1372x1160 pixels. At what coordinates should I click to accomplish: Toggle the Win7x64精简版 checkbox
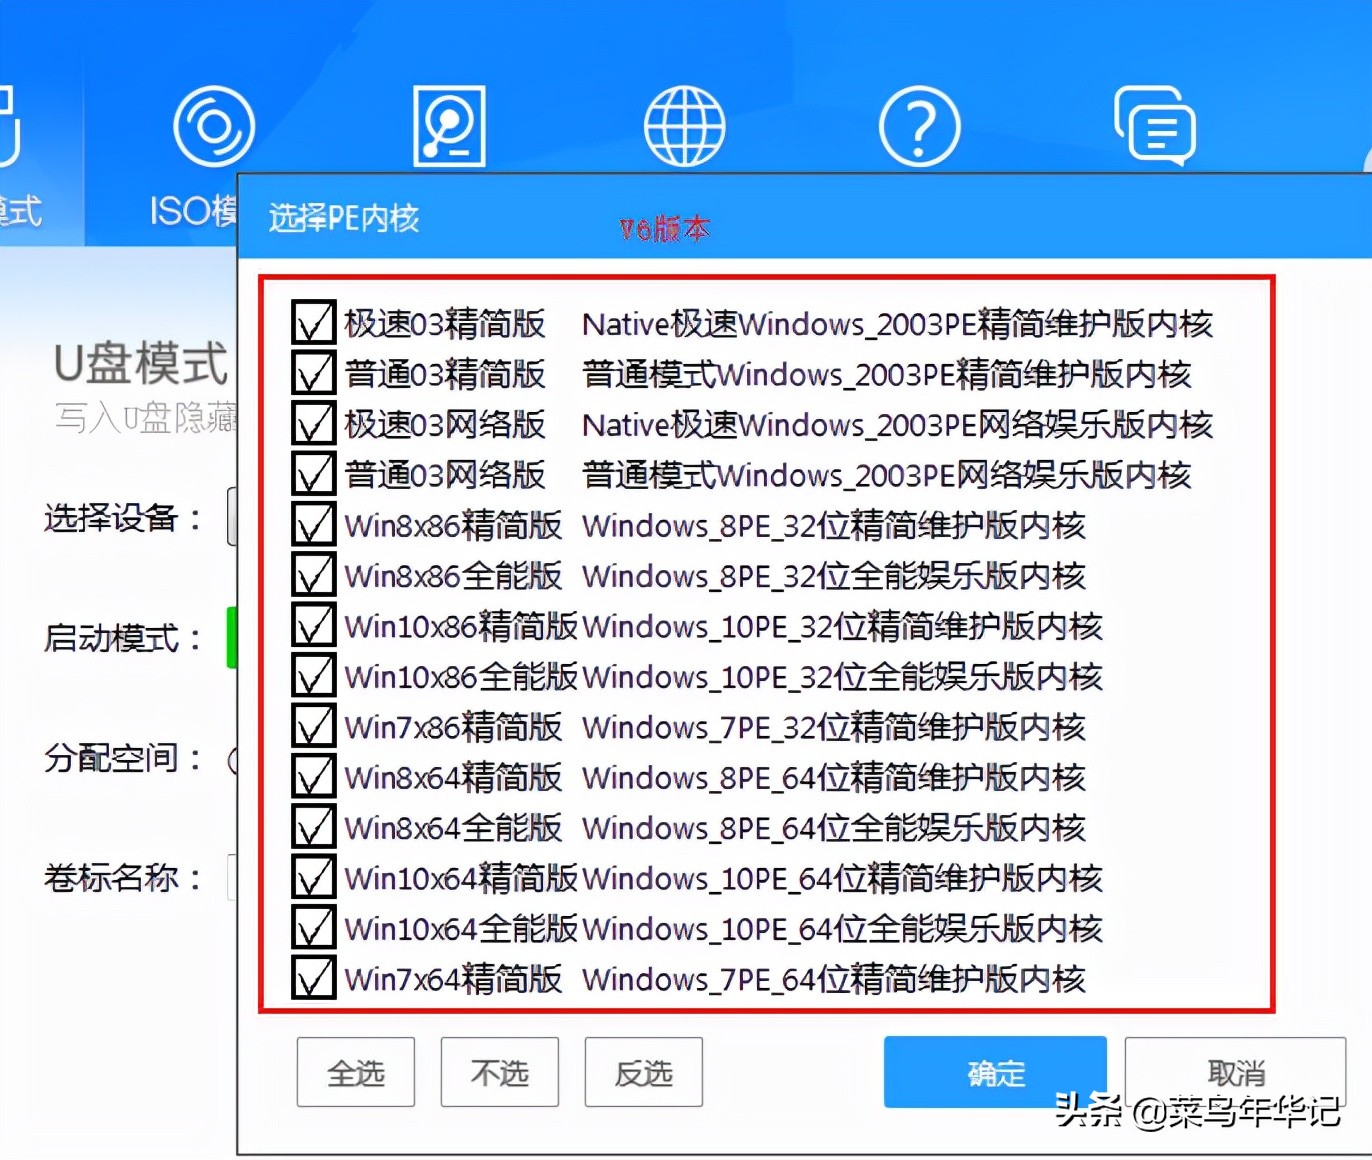[313, 978]
